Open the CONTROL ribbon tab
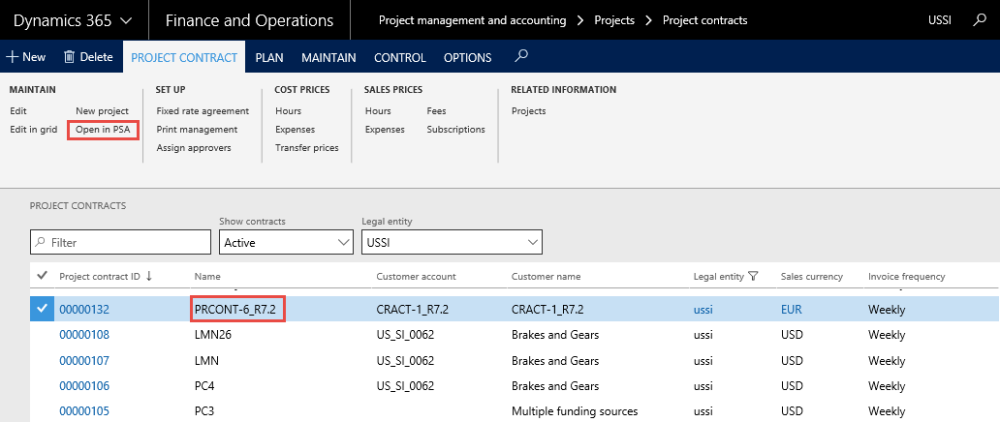Viewport: 1000px width, 422px height. tap(400, 57)
